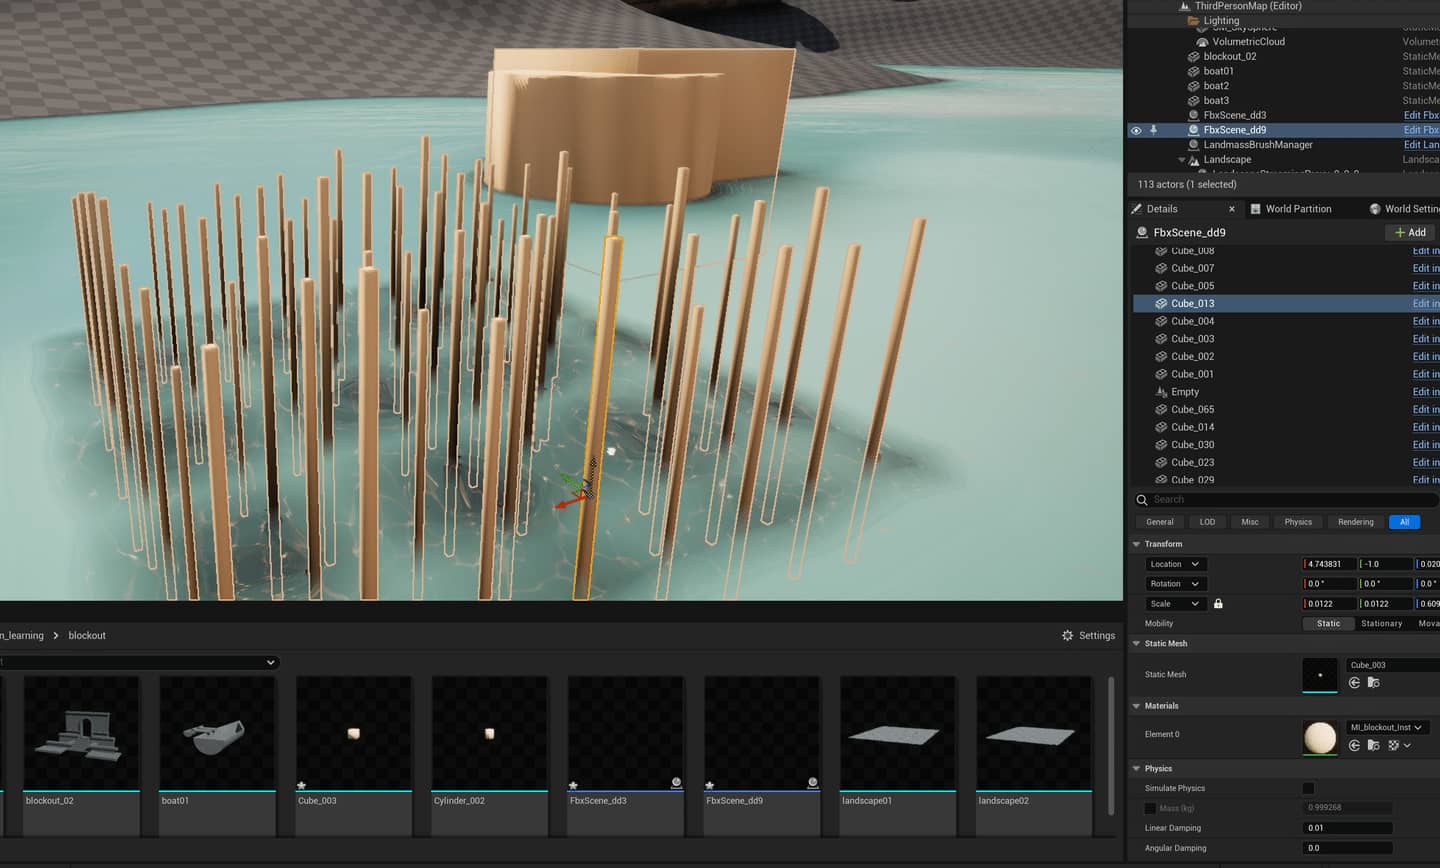Screen dimensions: 1440x868
Task: Open the MI_blockout_Inst material dropdown
Action: click(1386, 727)
